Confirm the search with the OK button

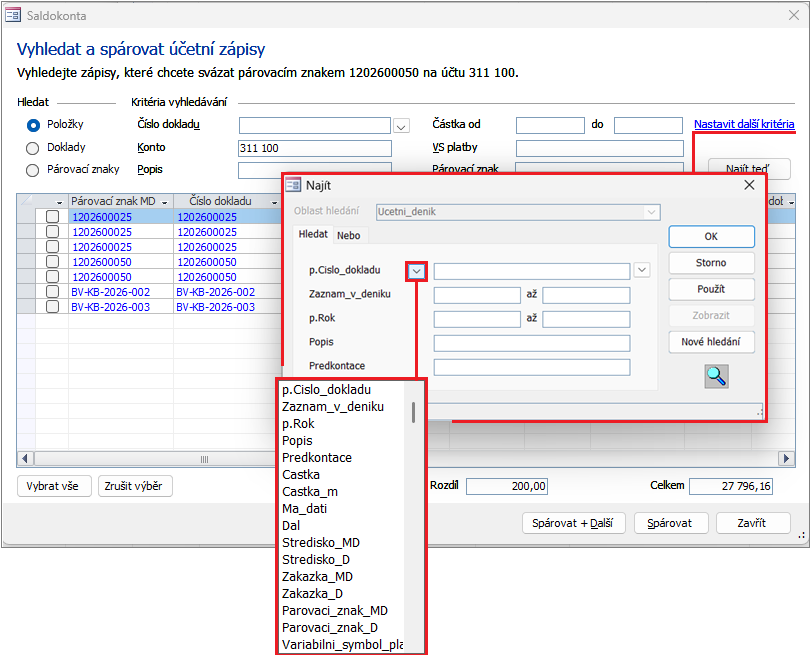(x=711, y=236)
